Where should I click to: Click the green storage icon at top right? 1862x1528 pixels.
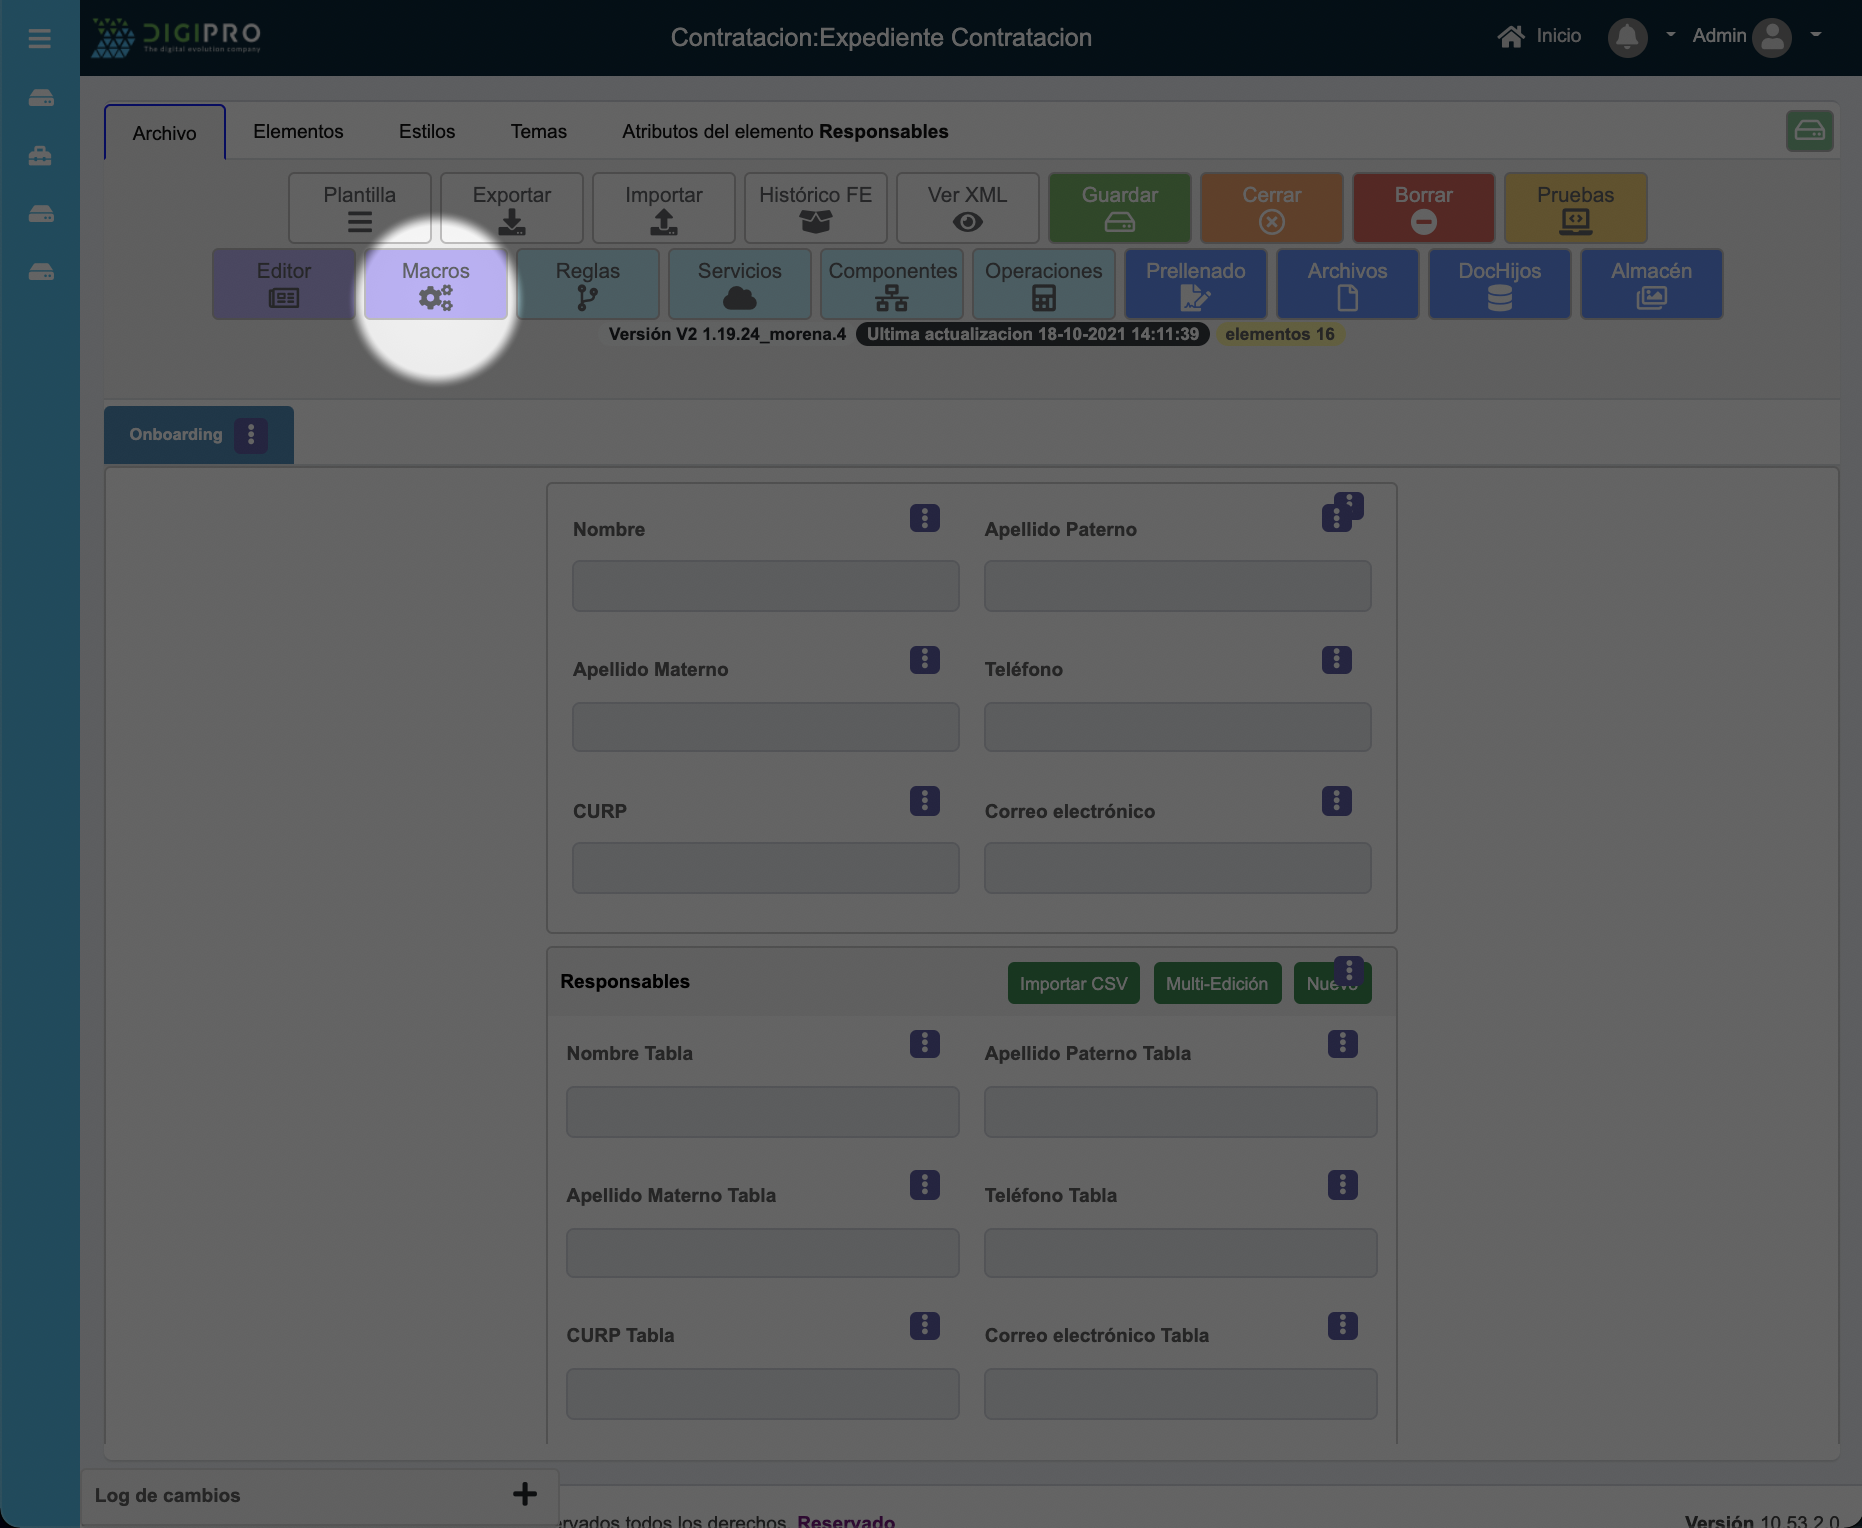click(x=1809, y=131)
